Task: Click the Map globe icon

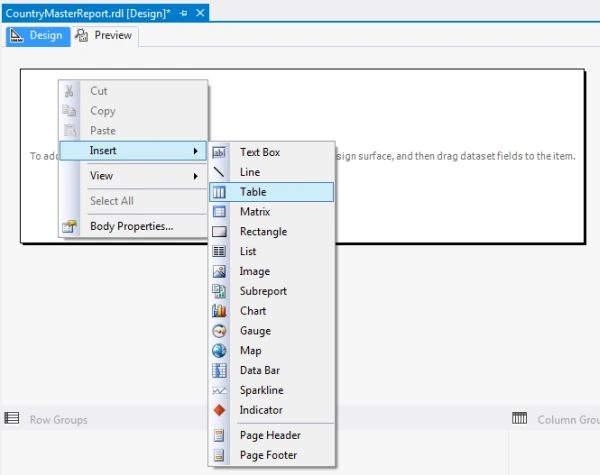Action: (219, 351)
